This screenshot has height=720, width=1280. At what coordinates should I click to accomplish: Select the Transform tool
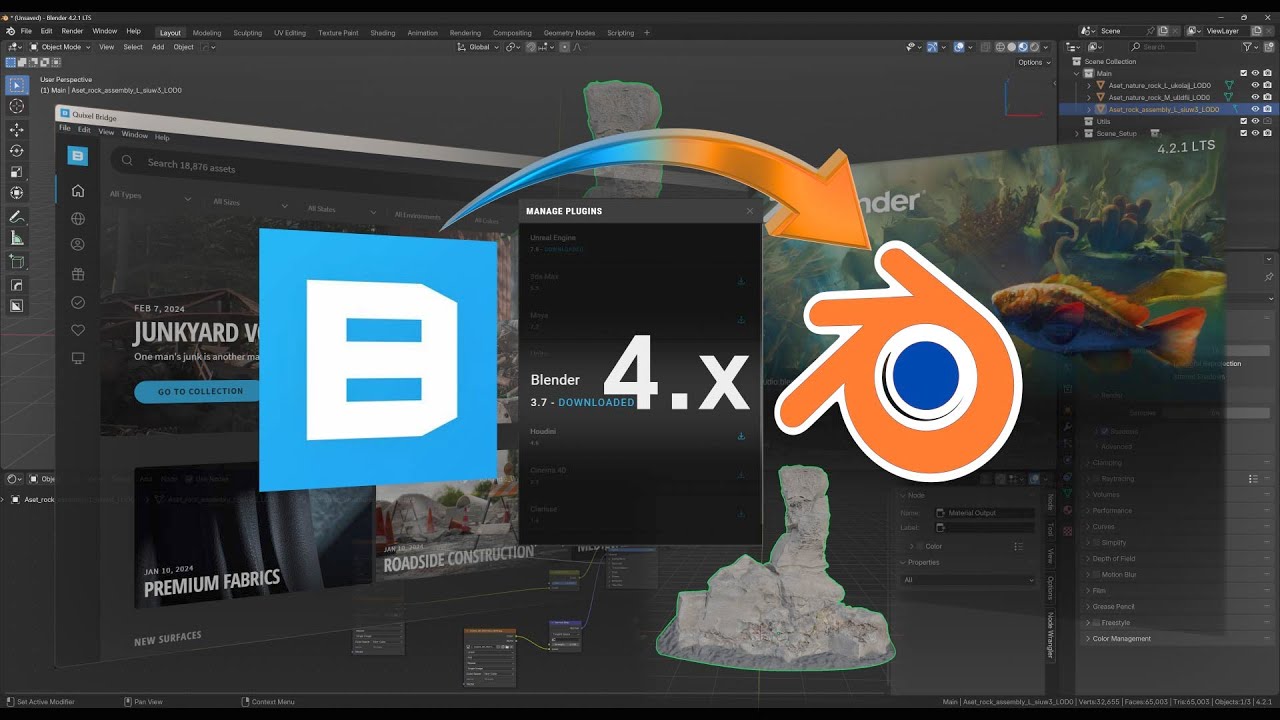point(17,193)
